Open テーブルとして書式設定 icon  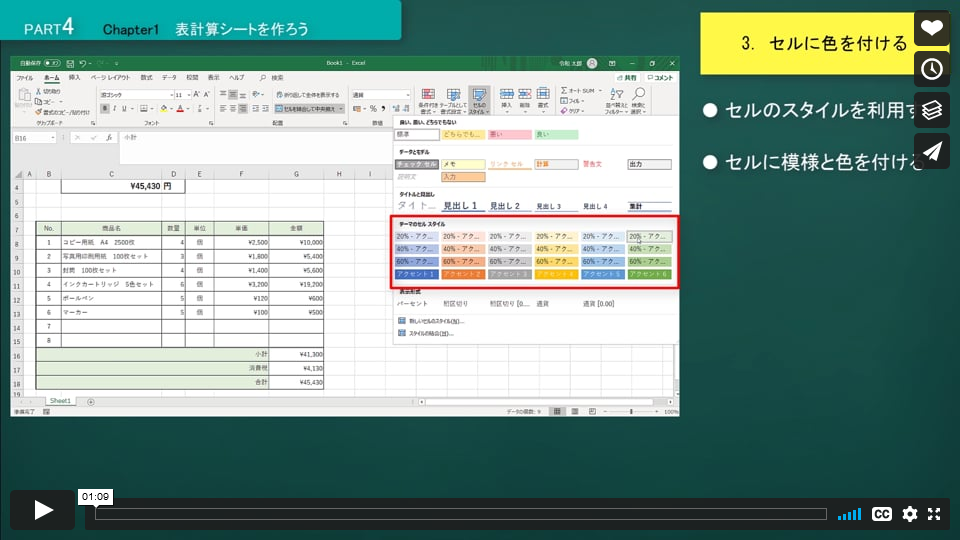[453, 101]
